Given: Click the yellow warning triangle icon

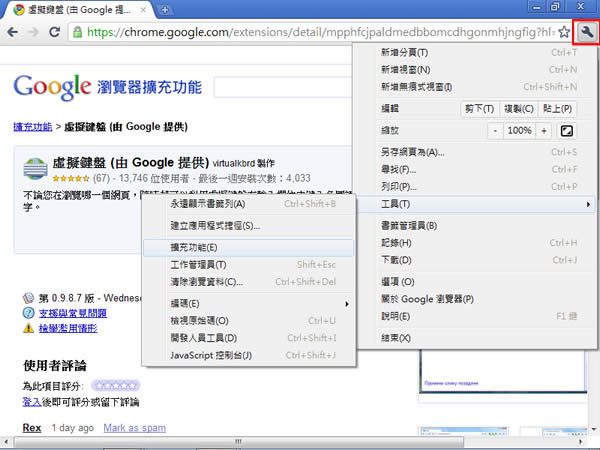Looking at the screenshot, I should click(x=28, y=328).
